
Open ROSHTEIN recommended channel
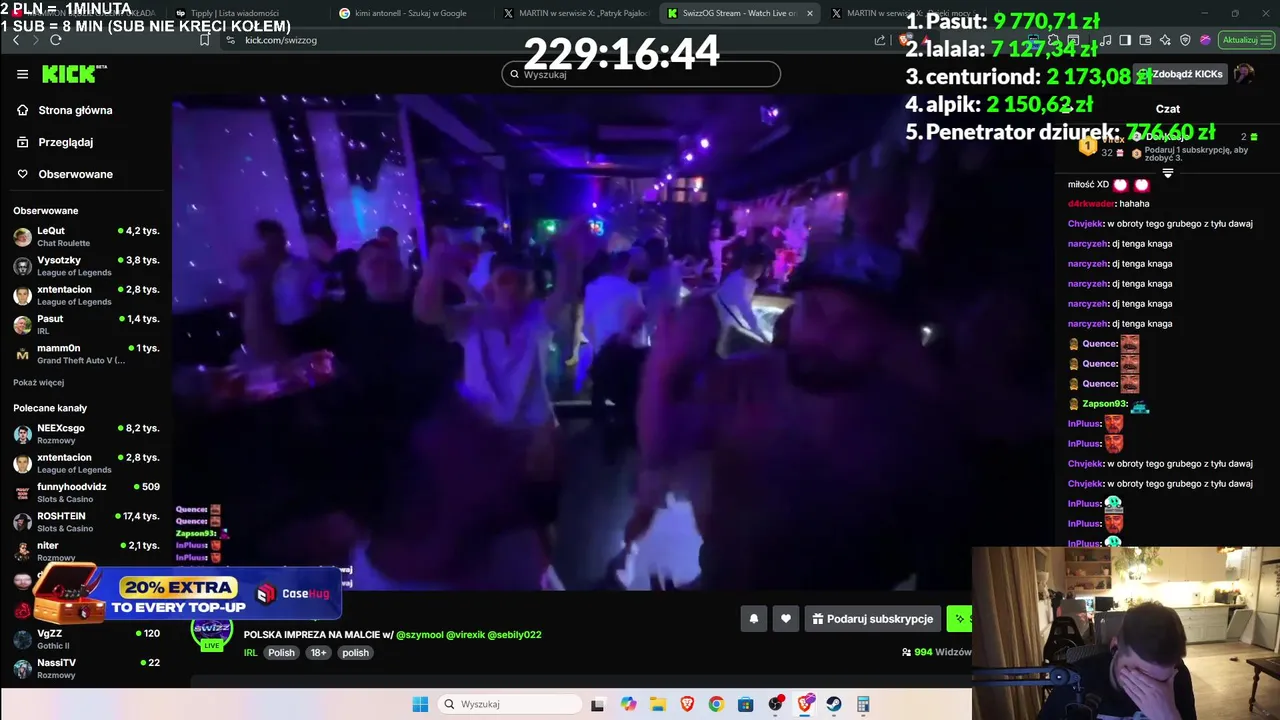point(86,522)
